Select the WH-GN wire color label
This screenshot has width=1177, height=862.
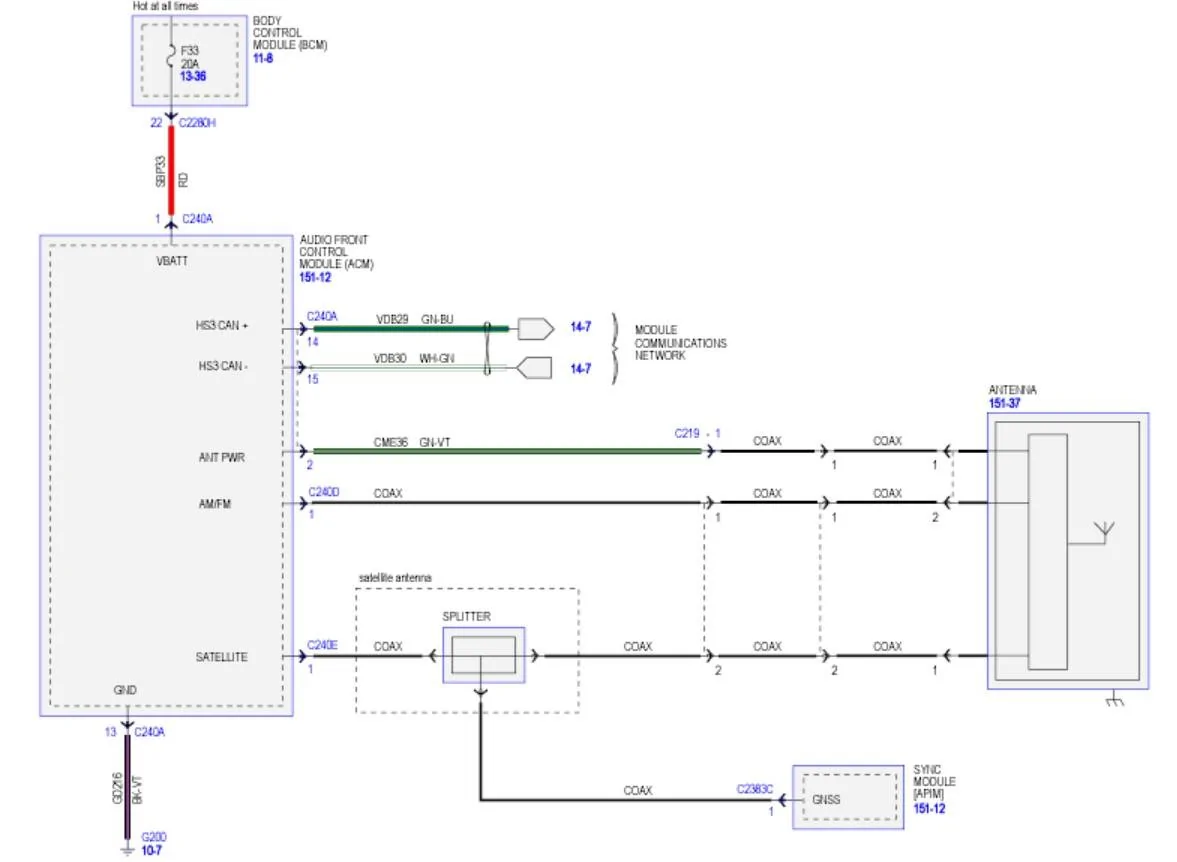pos(437,358)
